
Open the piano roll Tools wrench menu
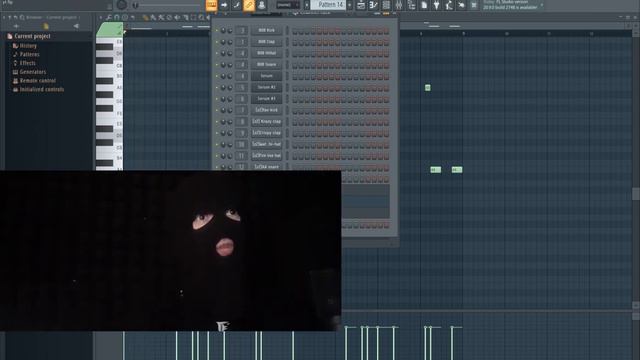tap(109, 18)
